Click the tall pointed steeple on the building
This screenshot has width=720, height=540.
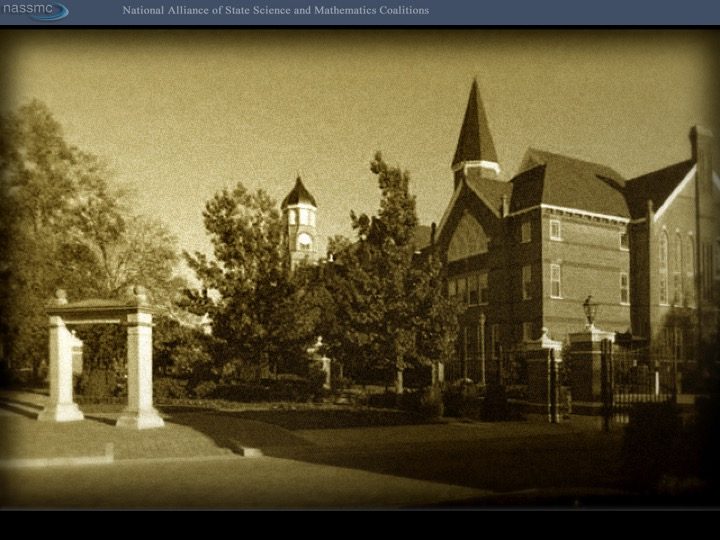(x=474, y=128)
